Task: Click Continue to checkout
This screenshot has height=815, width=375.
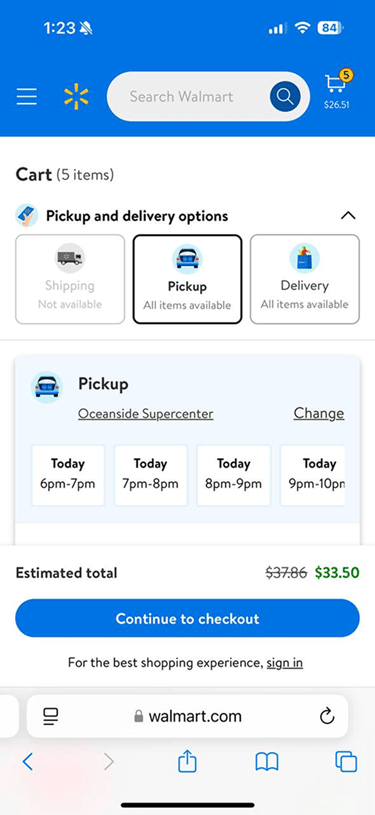Action: [187, 618]
